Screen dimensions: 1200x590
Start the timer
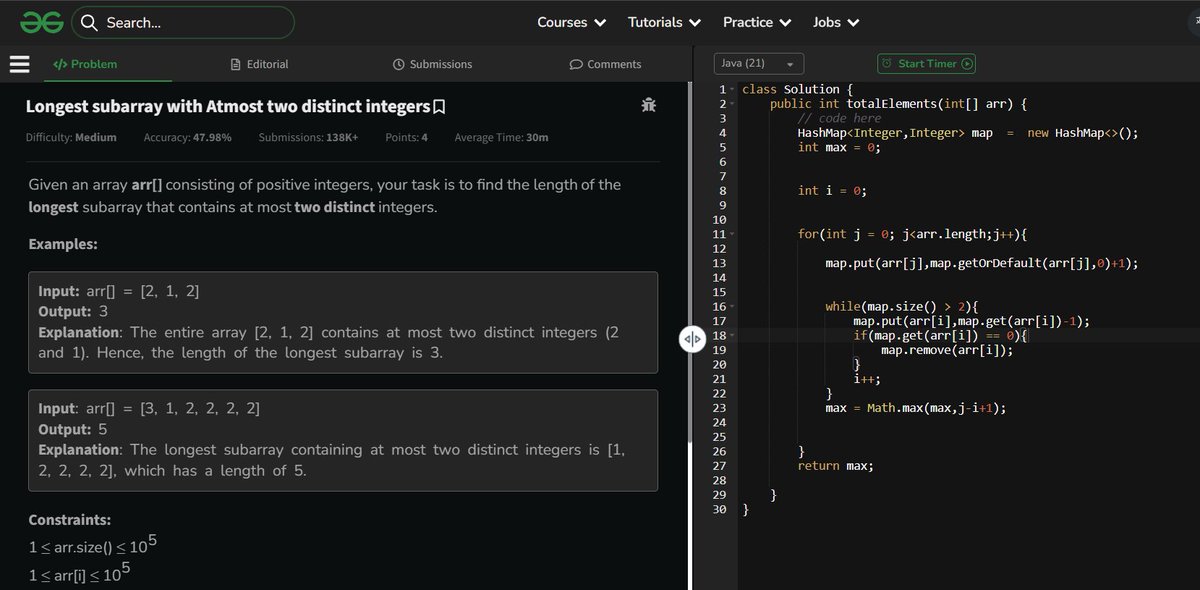click(926, 64)
